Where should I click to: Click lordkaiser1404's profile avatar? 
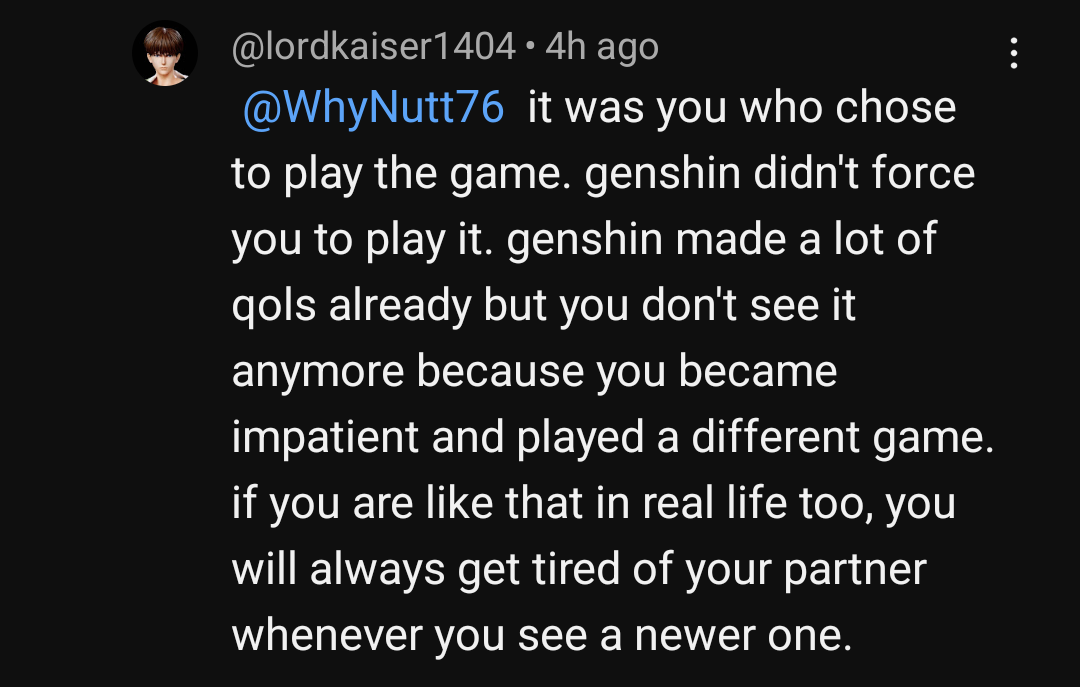point(165,54)
